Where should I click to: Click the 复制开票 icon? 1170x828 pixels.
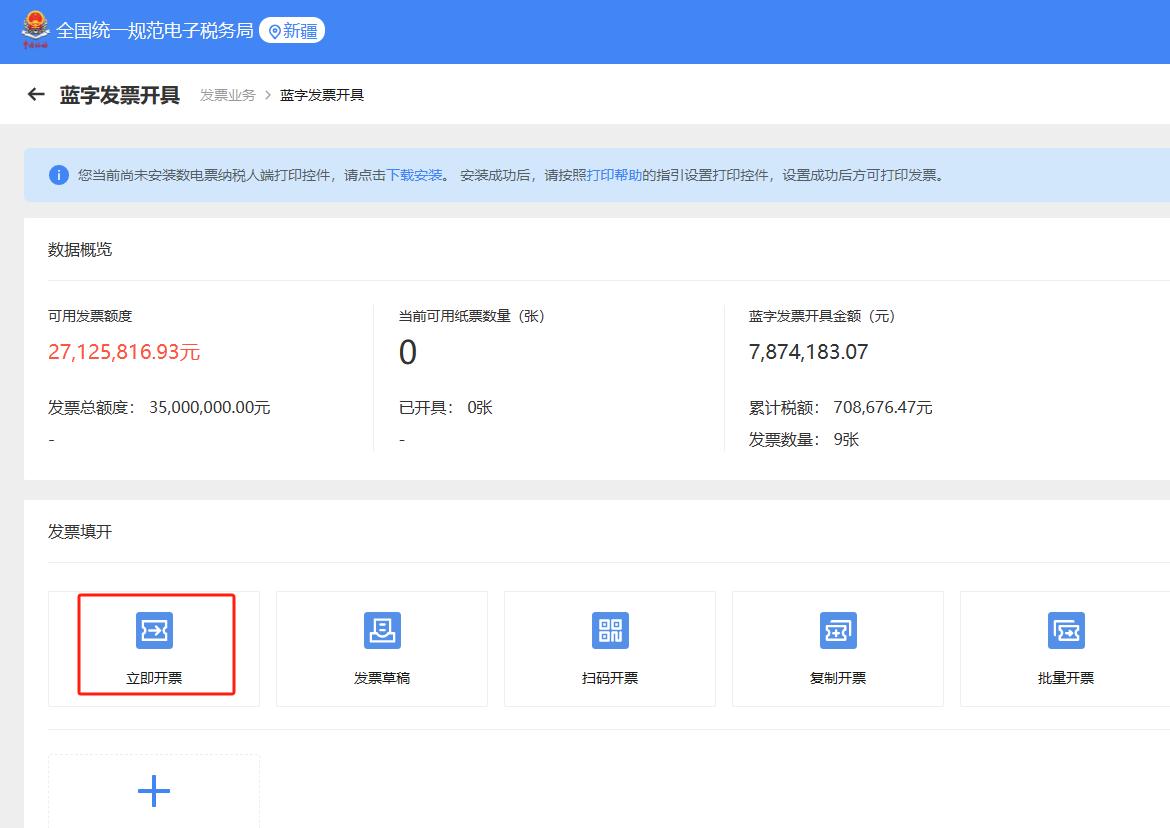pos(838,630)
